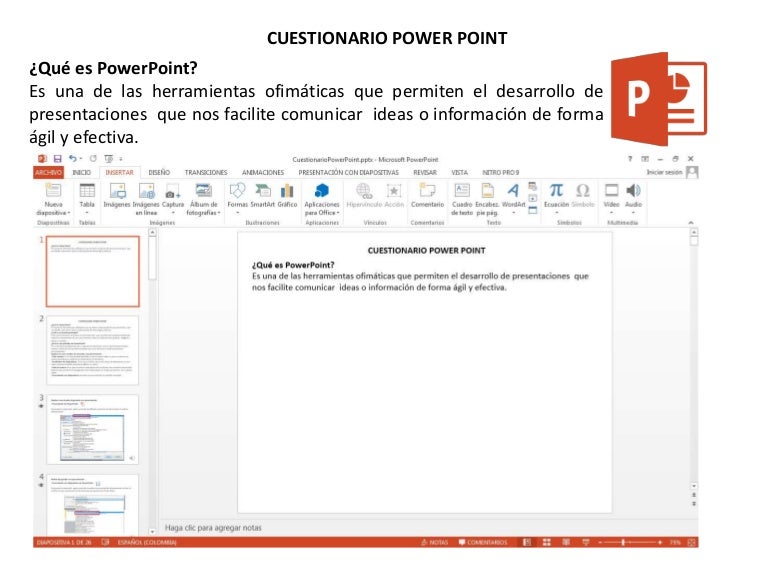
Task: Click the Formas shapes icon
Action: [237, 191]
